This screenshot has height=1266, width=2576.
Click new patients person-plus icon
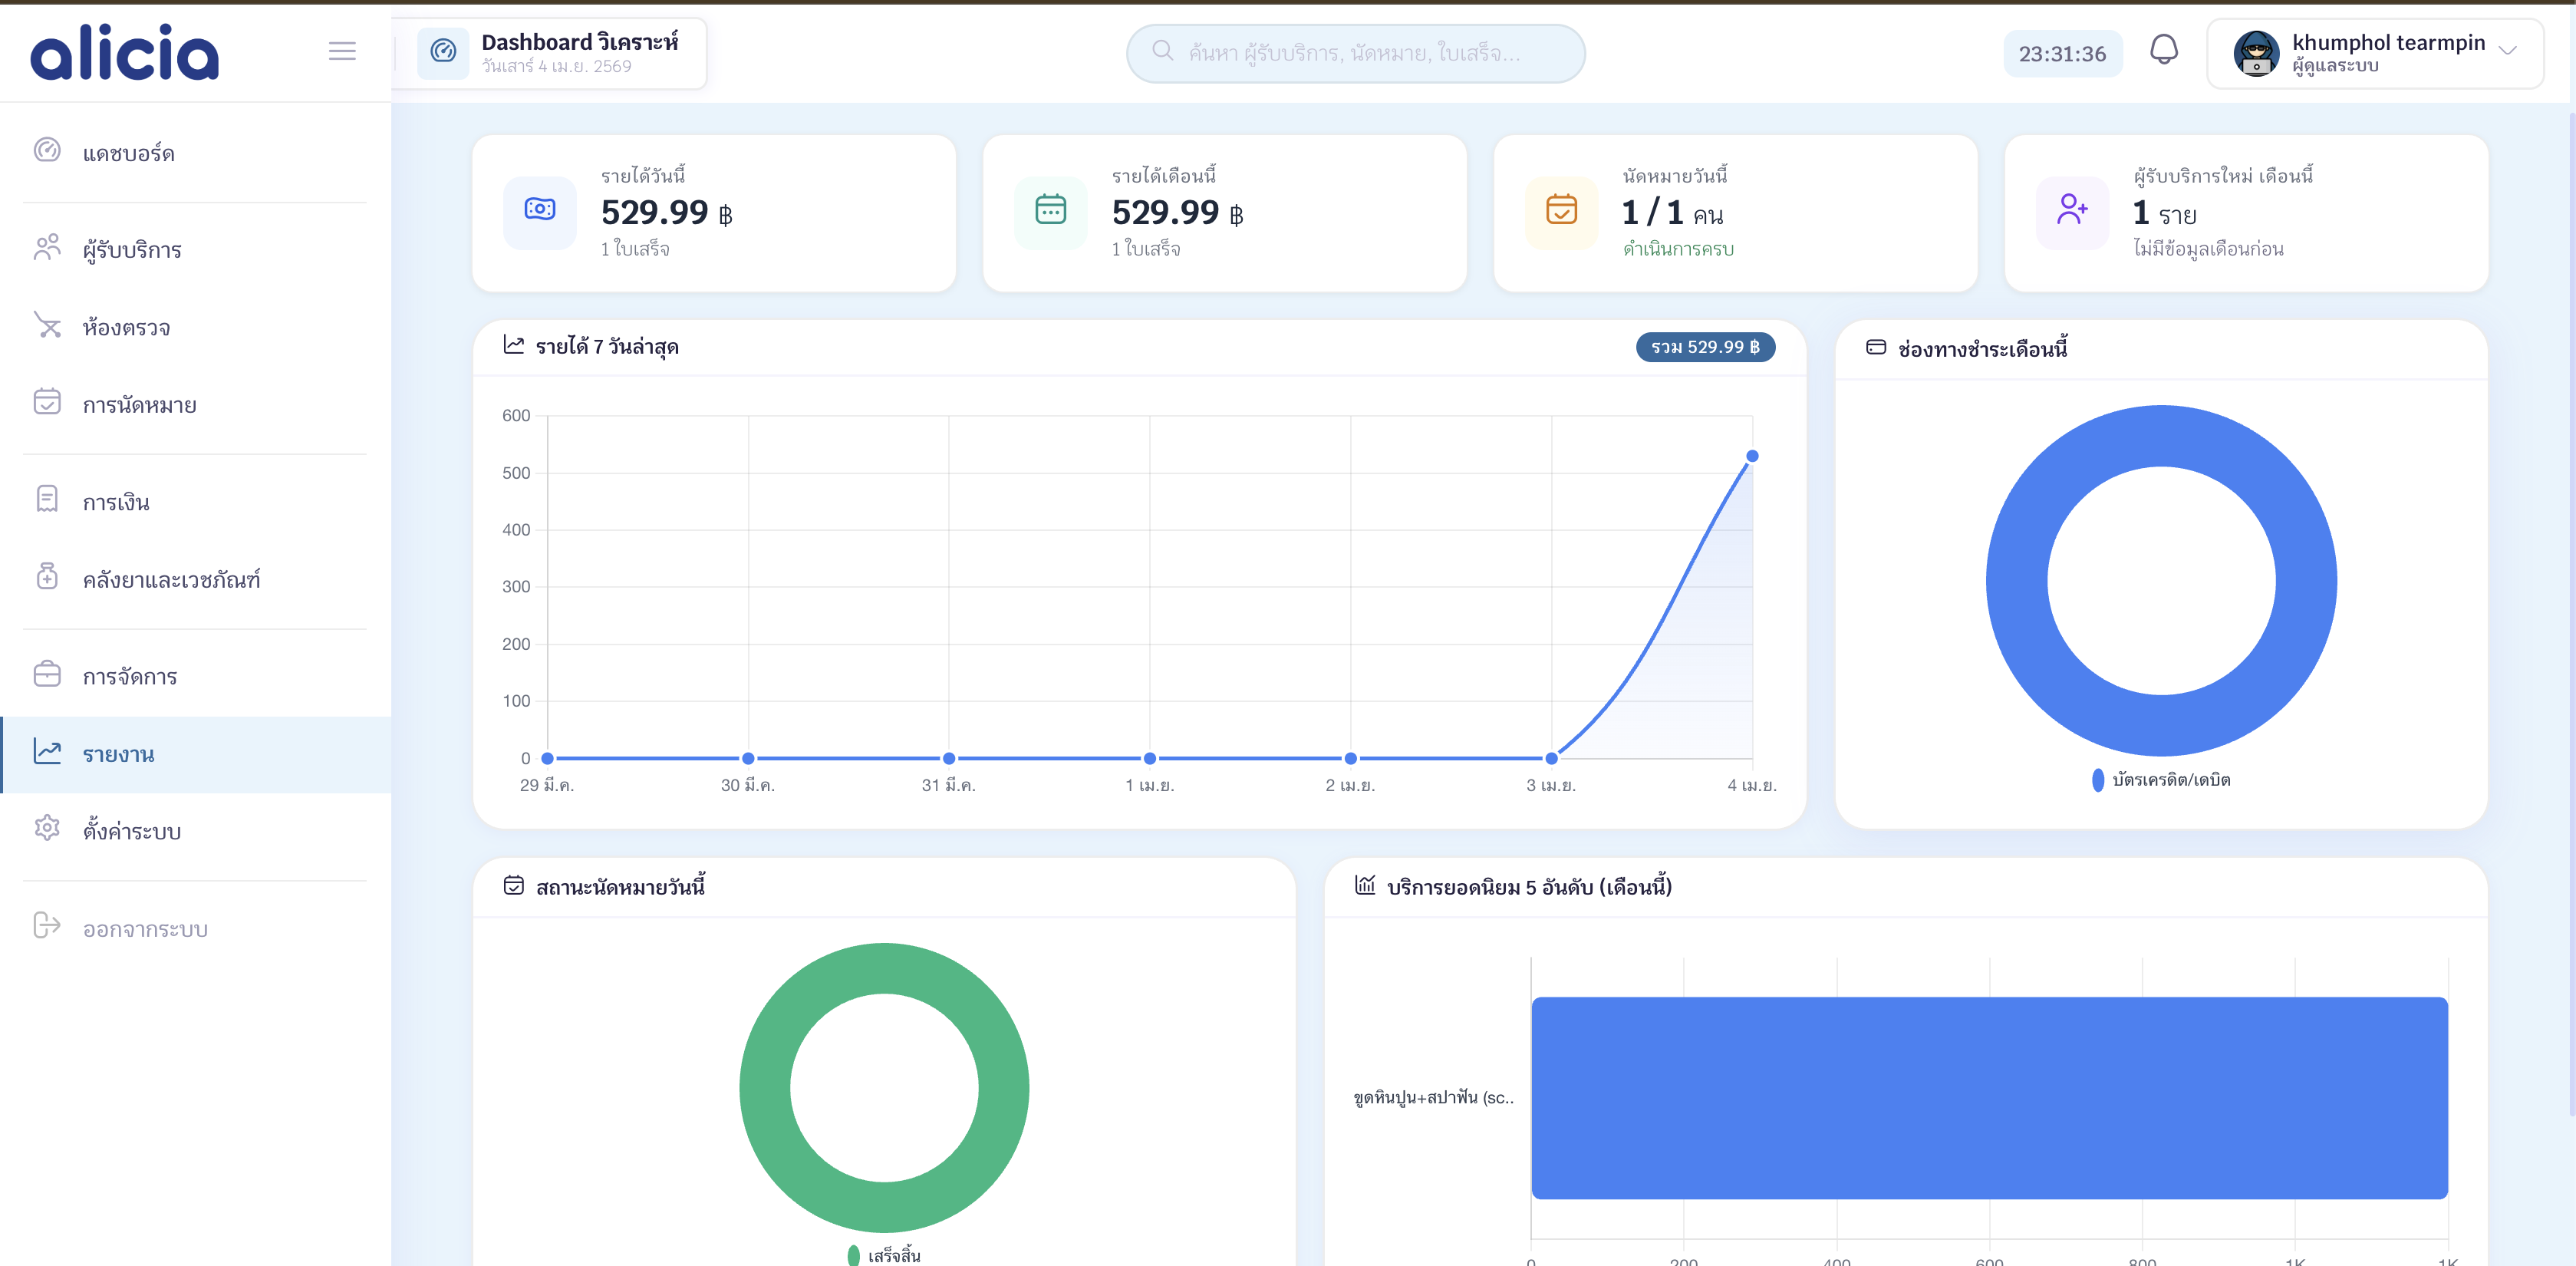[x=2072, y=210]
